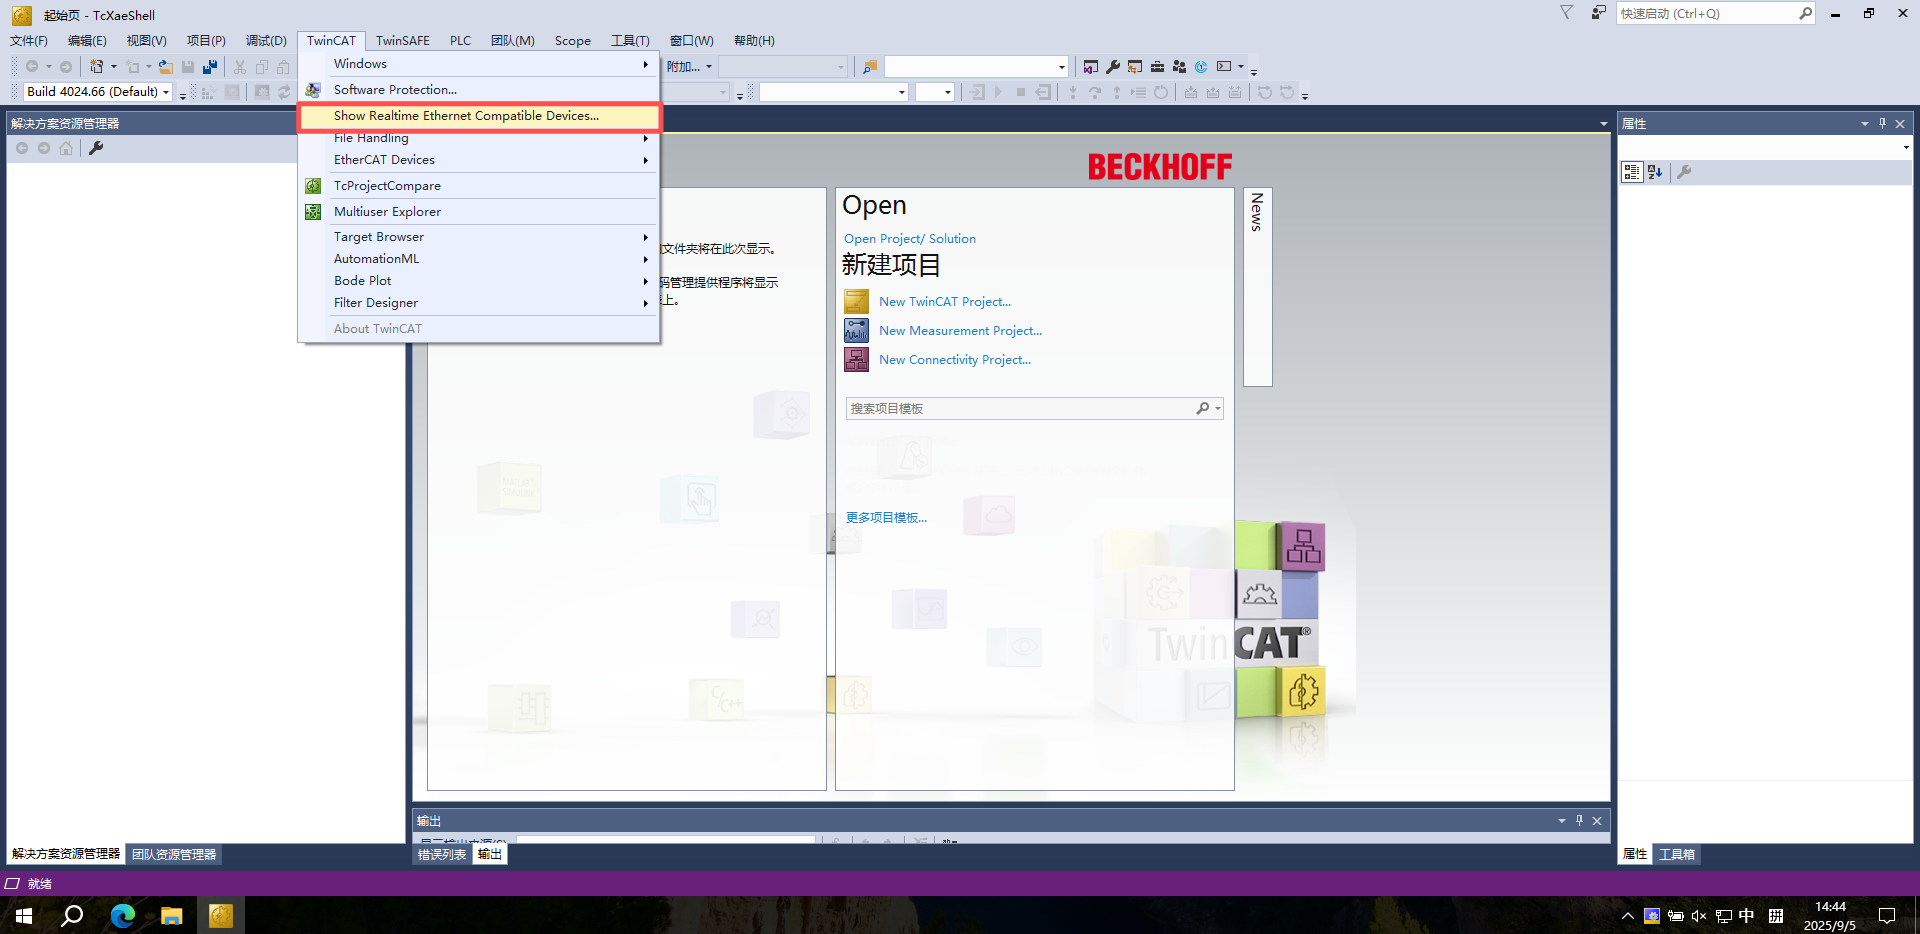This screenshot has height=934, width=1920.
Task: Open the search combo box next to Find in Files
Action: tap(976, 67)
